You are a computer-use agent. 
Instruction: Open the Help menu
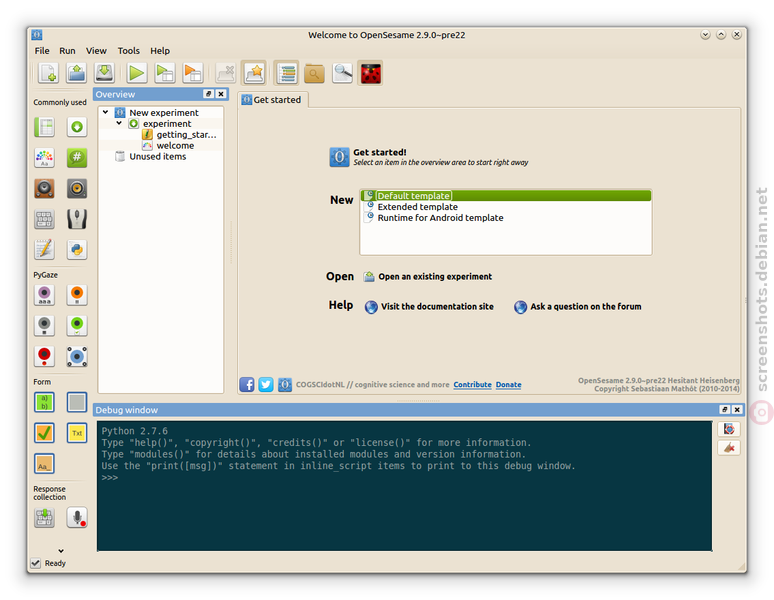(x=160, y=51)
